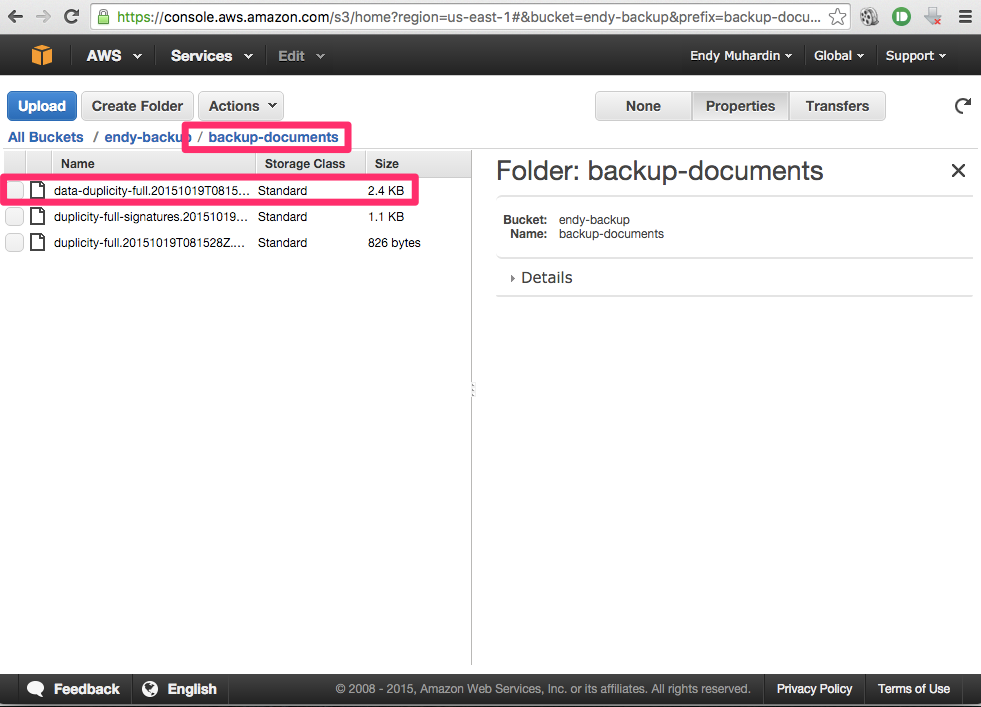Check the duplicity-full-signatures file checkbox
The width and height of the screenshot is (981, 707).
(14, 216)
